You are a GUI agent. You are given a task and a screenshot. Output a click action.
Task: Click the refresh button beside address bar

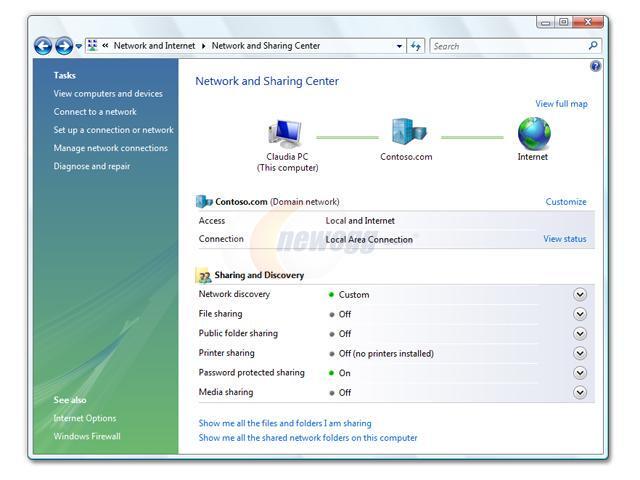point(416,46)
